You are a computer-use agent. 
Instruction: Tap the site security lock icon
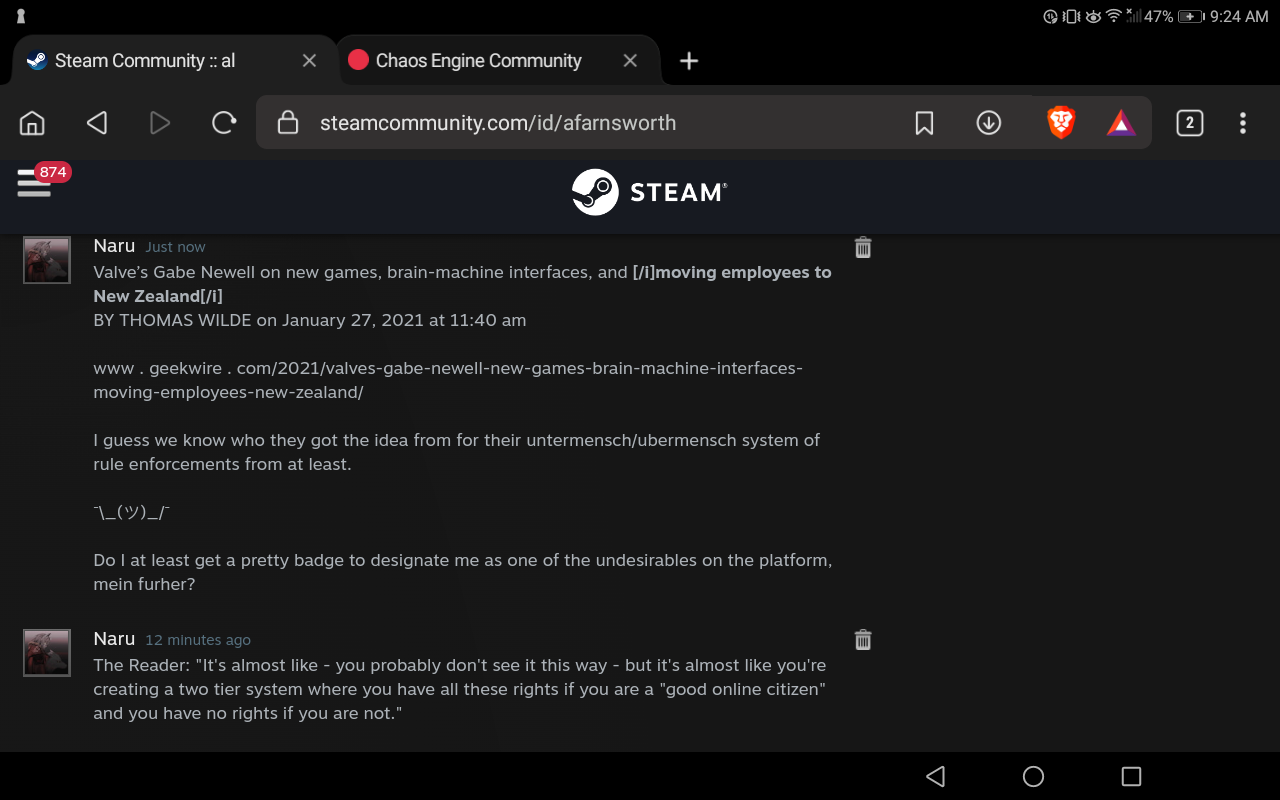tap(288, 123)
